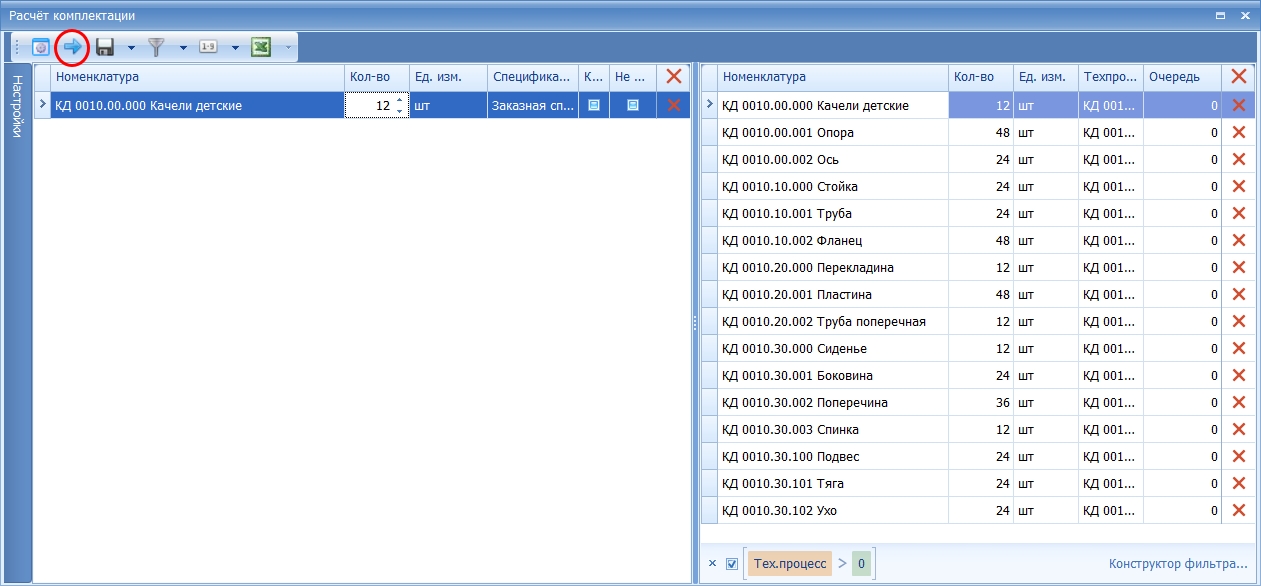This screenshot has width=1261, height=586.
Task: Toggle the filter enabled checkbox
Action: click(x=732, y=564)
